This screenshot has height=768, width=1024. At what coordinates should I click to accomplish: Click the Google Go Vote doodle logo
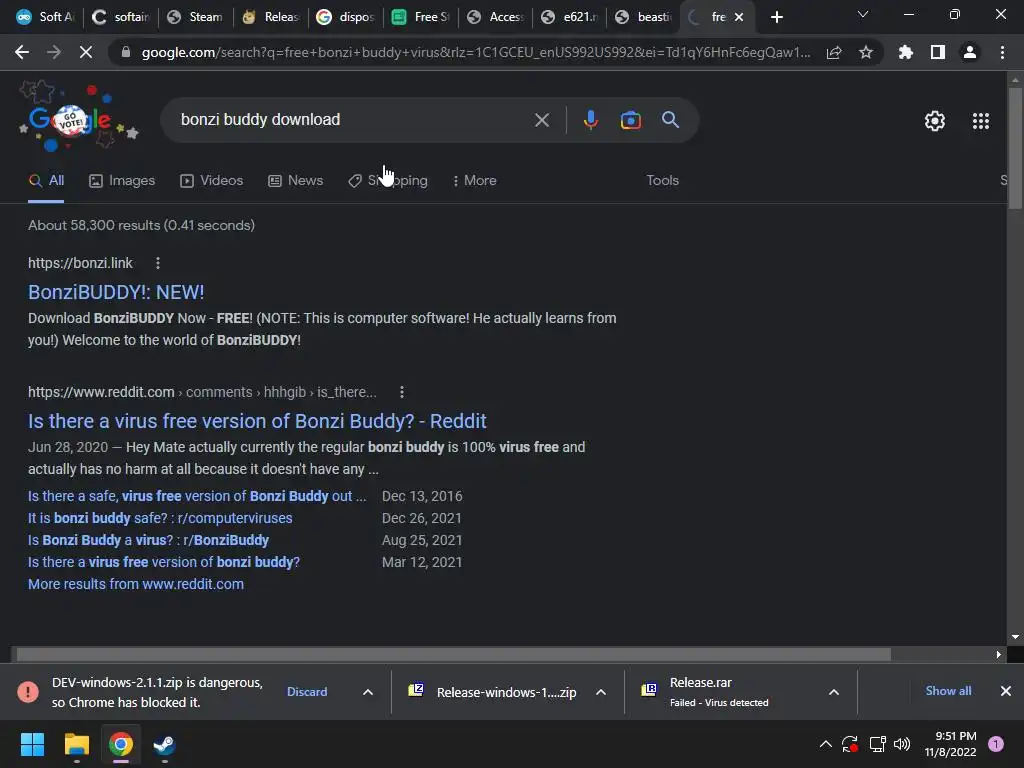[78, 118]
